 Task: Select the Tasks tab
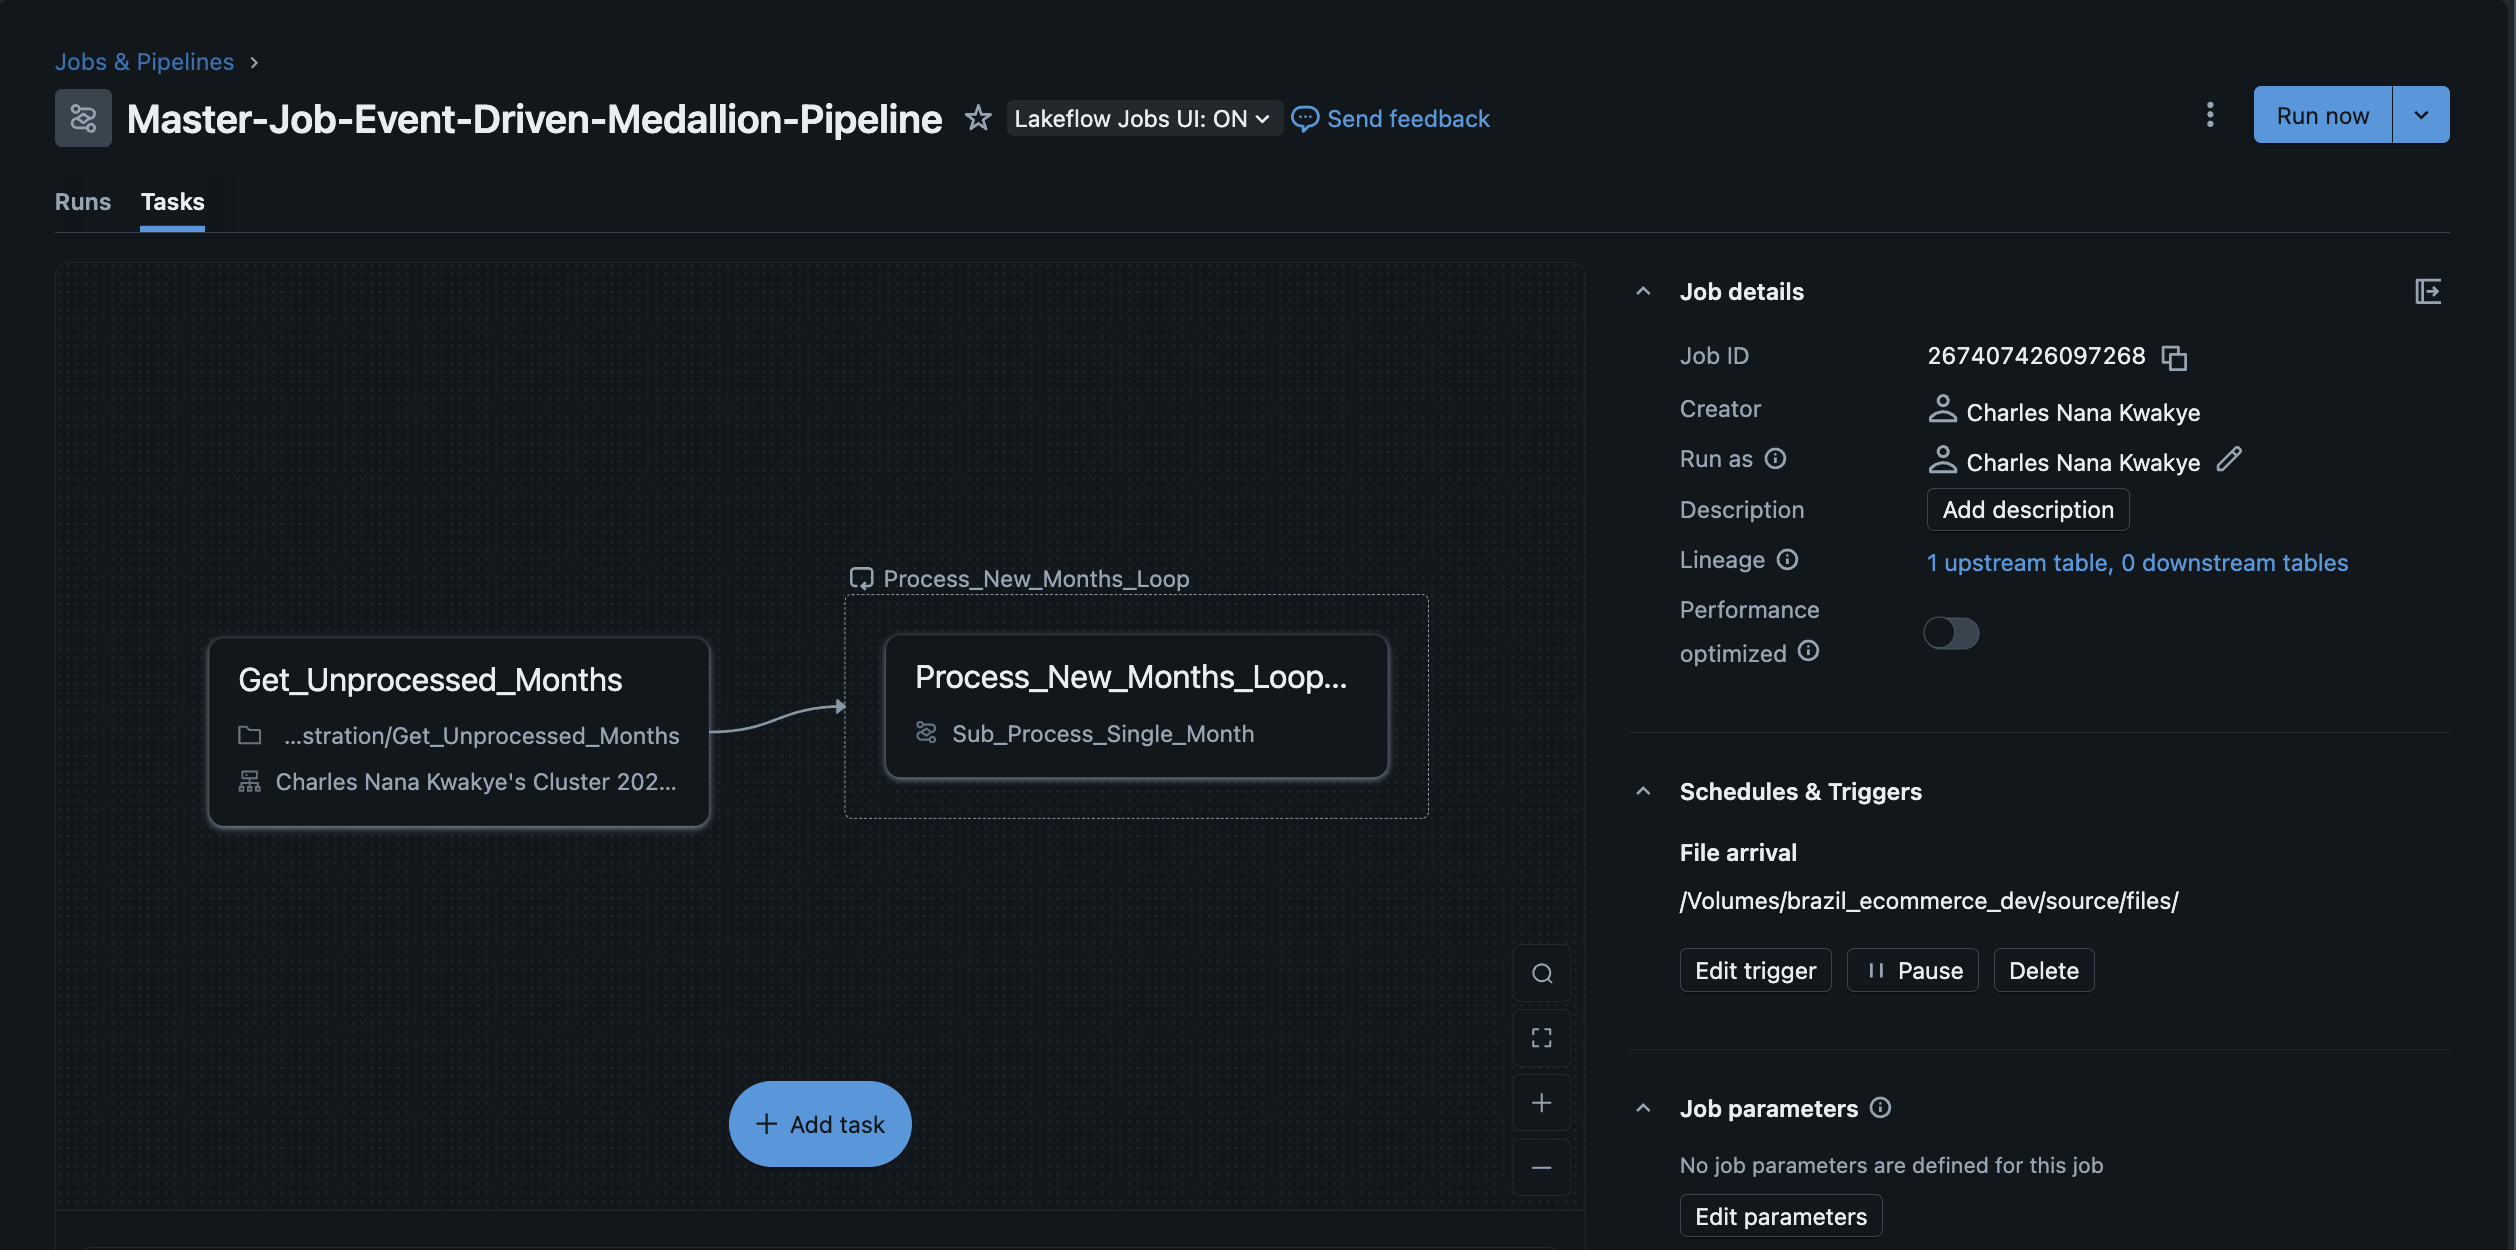coord(172,202)
